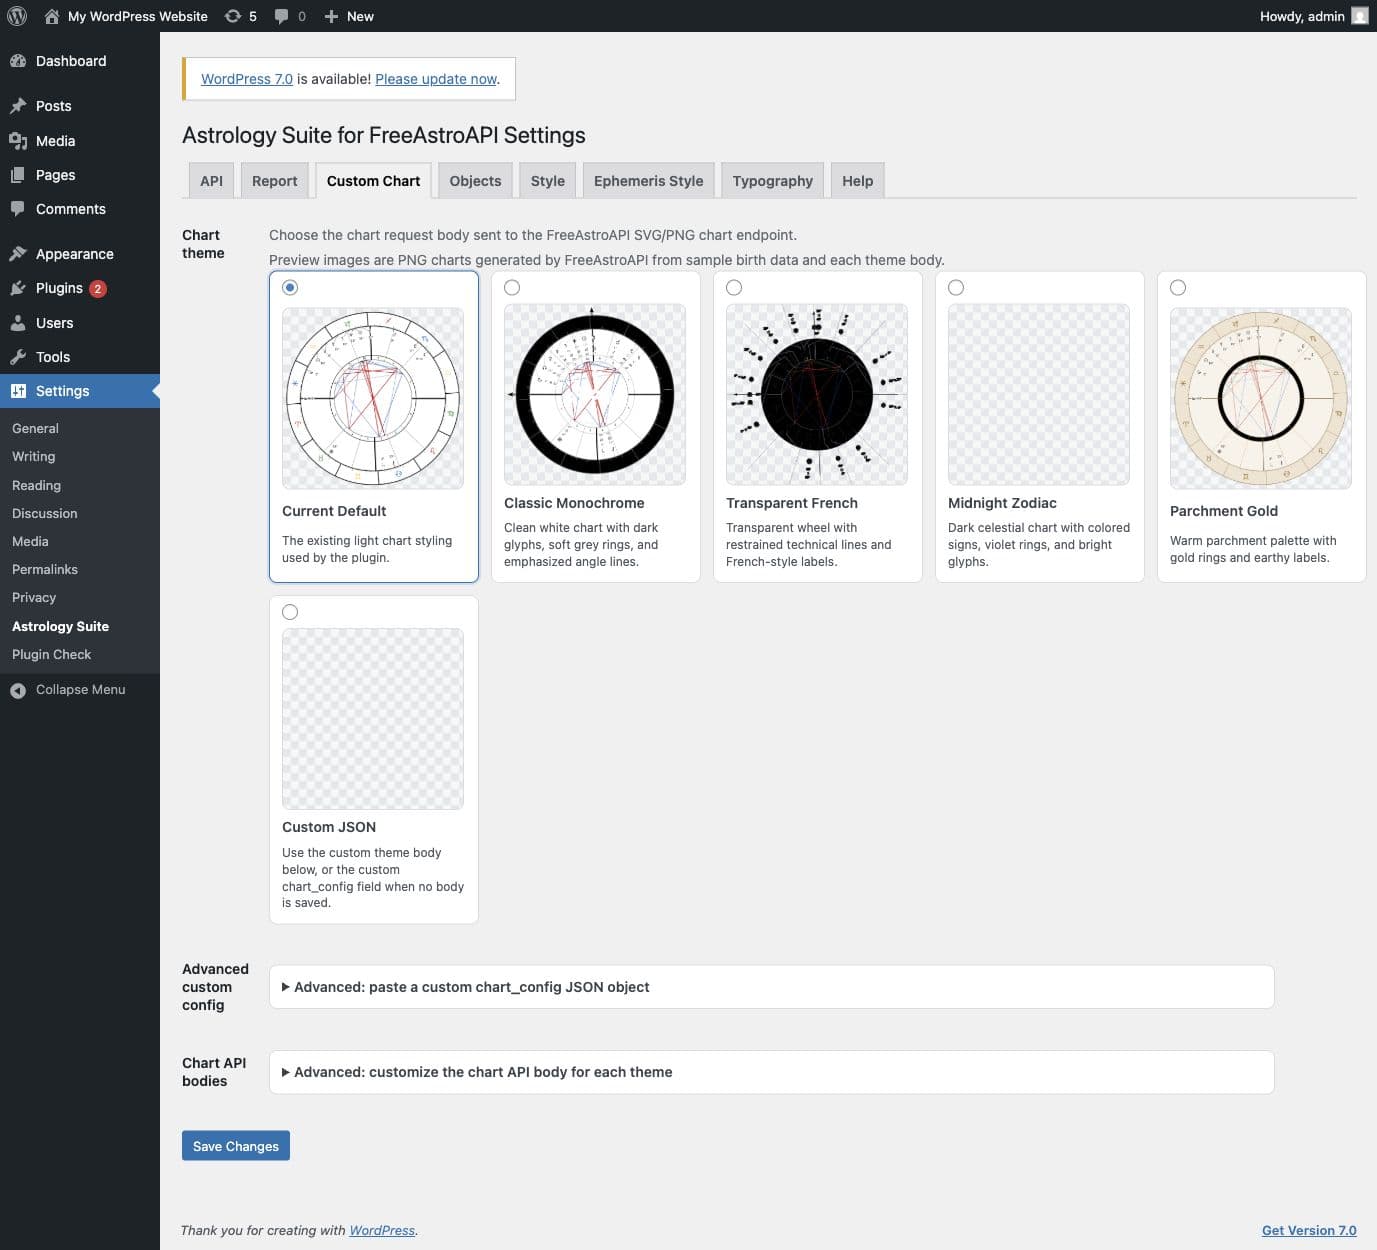Open the Style tab
This screenshot has width=1377, height=1250.
coord(548,181)
